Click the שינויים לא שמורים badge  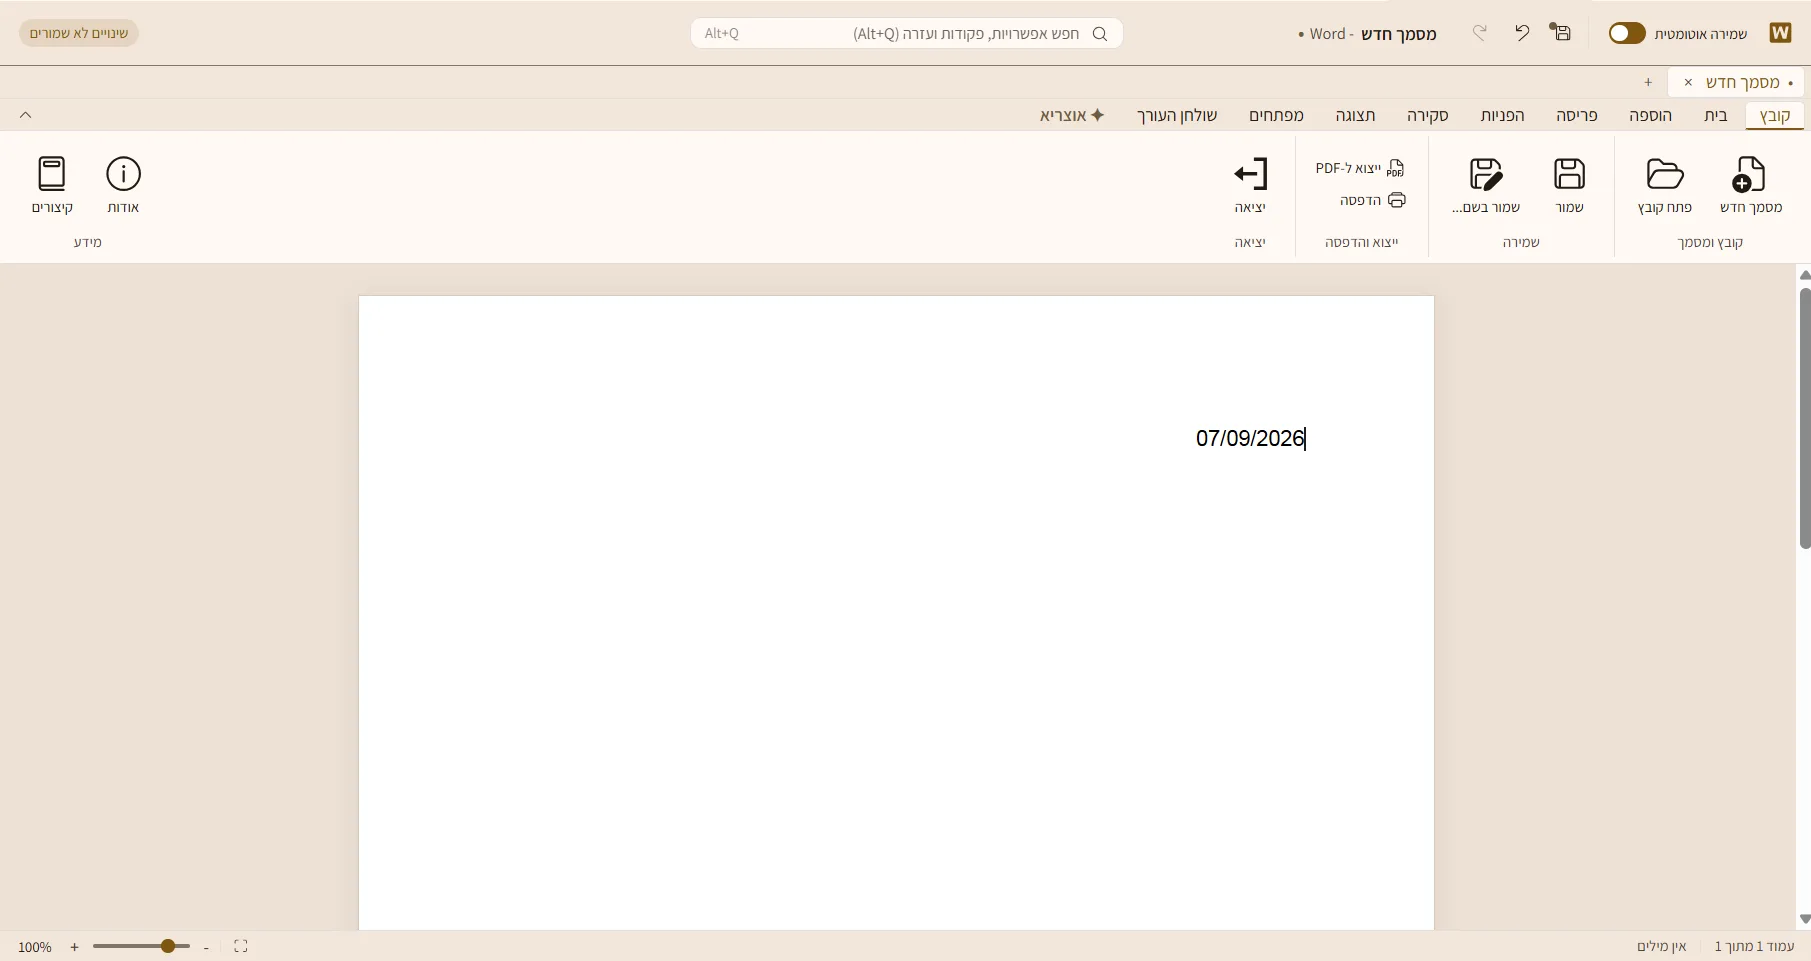click(79, 33)
